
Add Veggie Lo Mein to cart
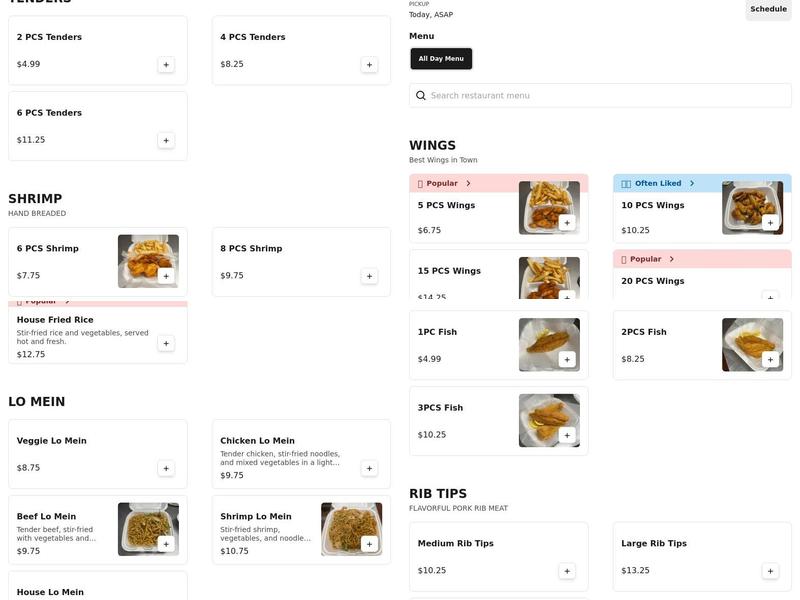point(166,468)
